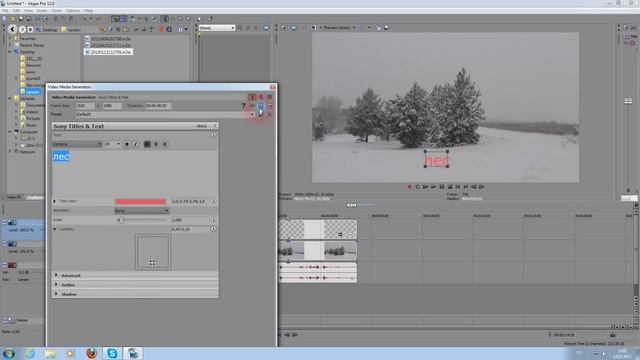Open the Tools menu
The height and width of the screenshot is (360, 640).
56,11
